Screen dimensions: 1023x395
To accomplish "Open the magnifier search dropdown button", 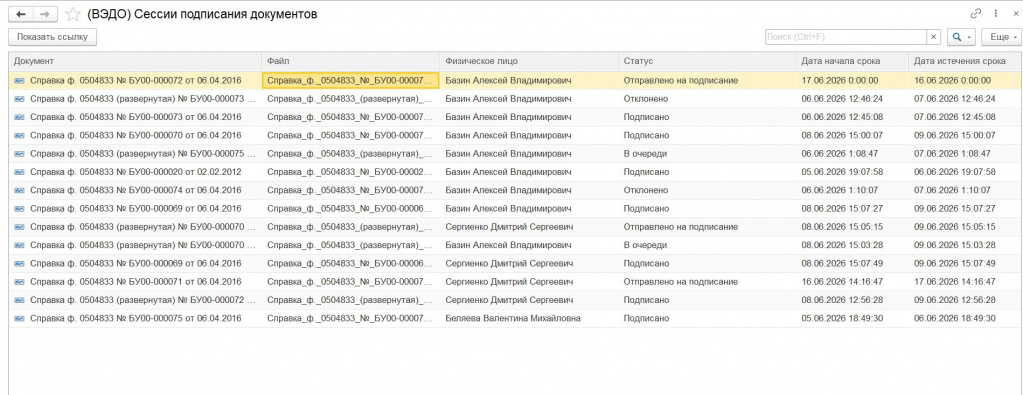I will pos(960,37).
